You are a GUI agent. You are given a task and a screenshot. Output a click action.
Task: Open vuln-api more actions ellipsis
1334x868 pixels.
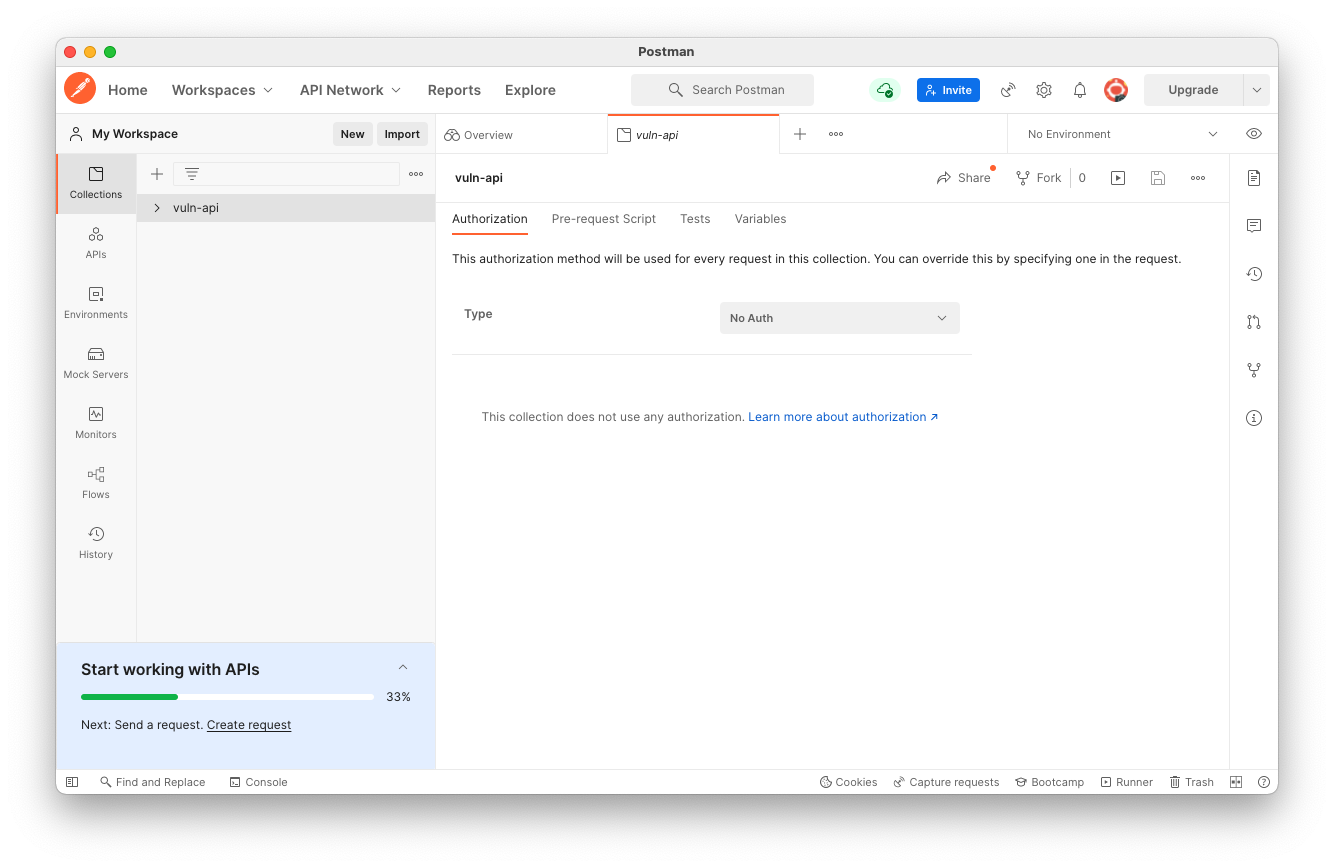(1198, 178)
